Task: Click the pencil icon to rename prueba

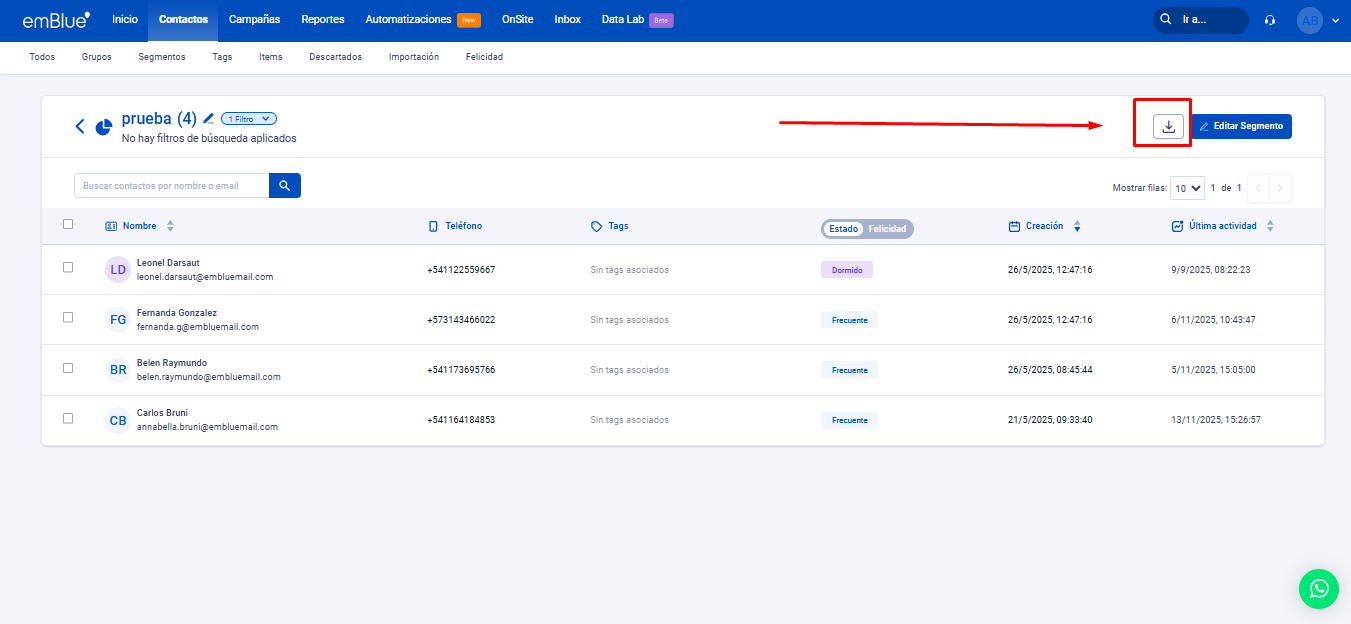Action: tap(209, 119)
